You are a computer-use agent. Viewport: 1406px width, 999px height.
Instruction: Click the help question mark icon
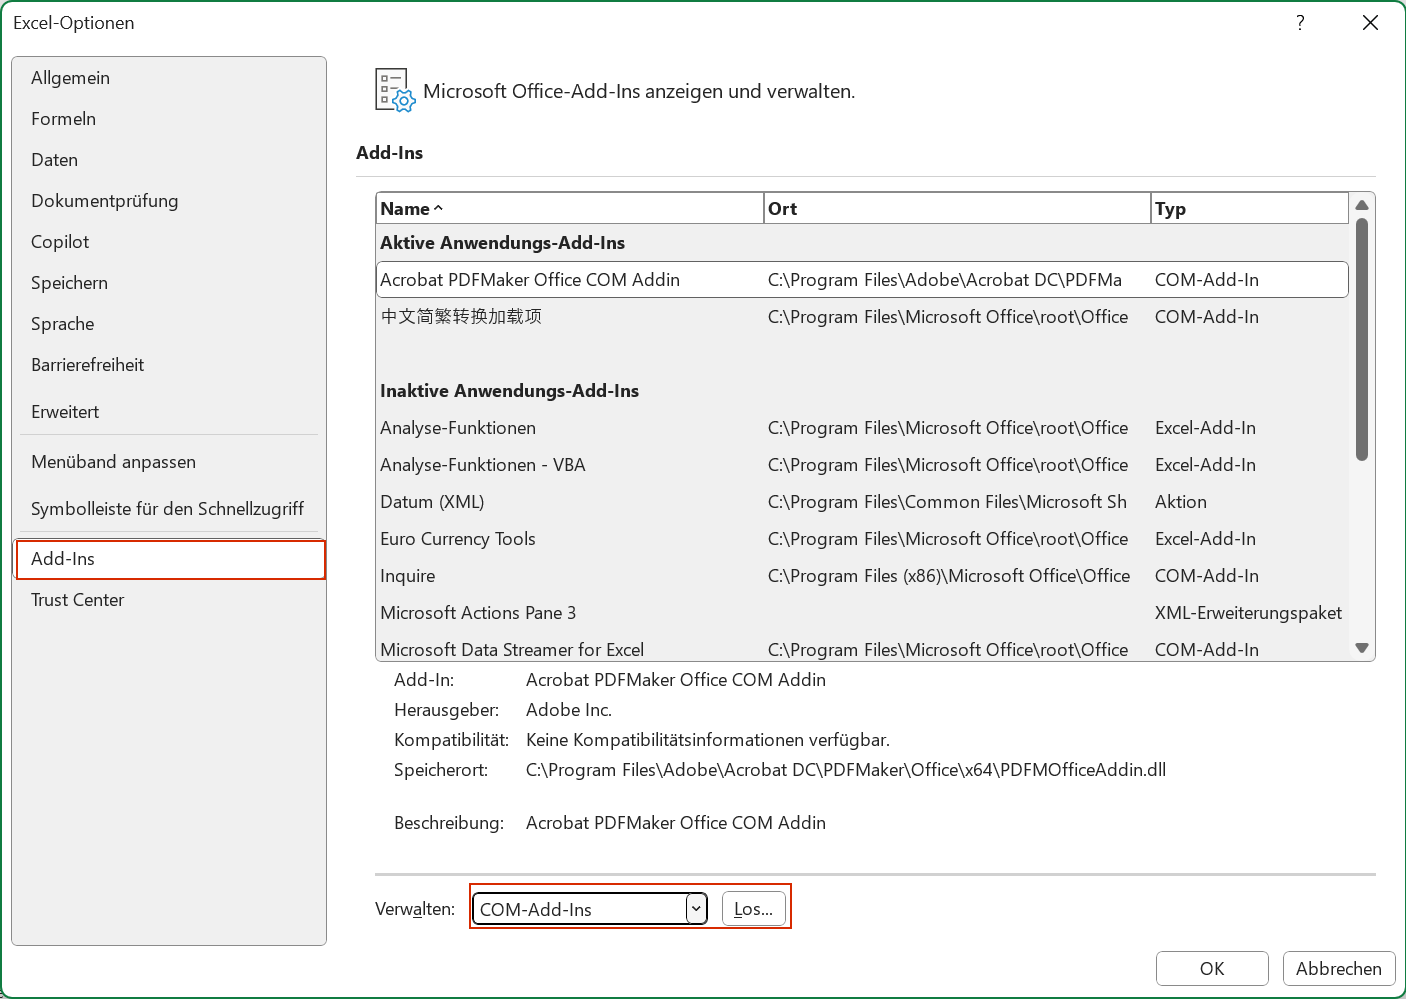click(1300, 23)
